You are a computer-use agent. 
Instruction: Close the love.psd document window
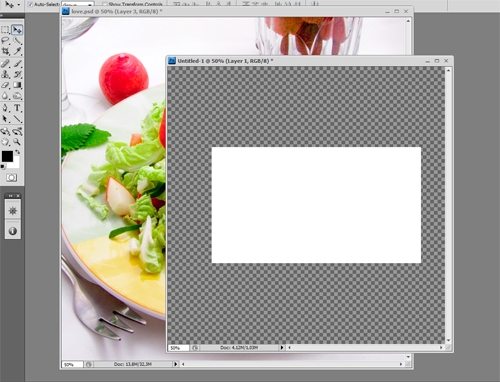[406, 11]
